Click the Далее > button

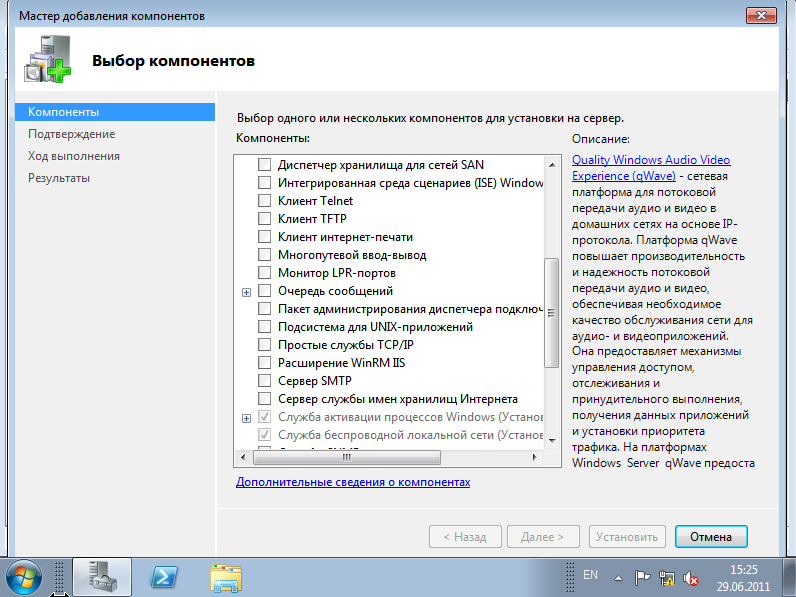543,537
